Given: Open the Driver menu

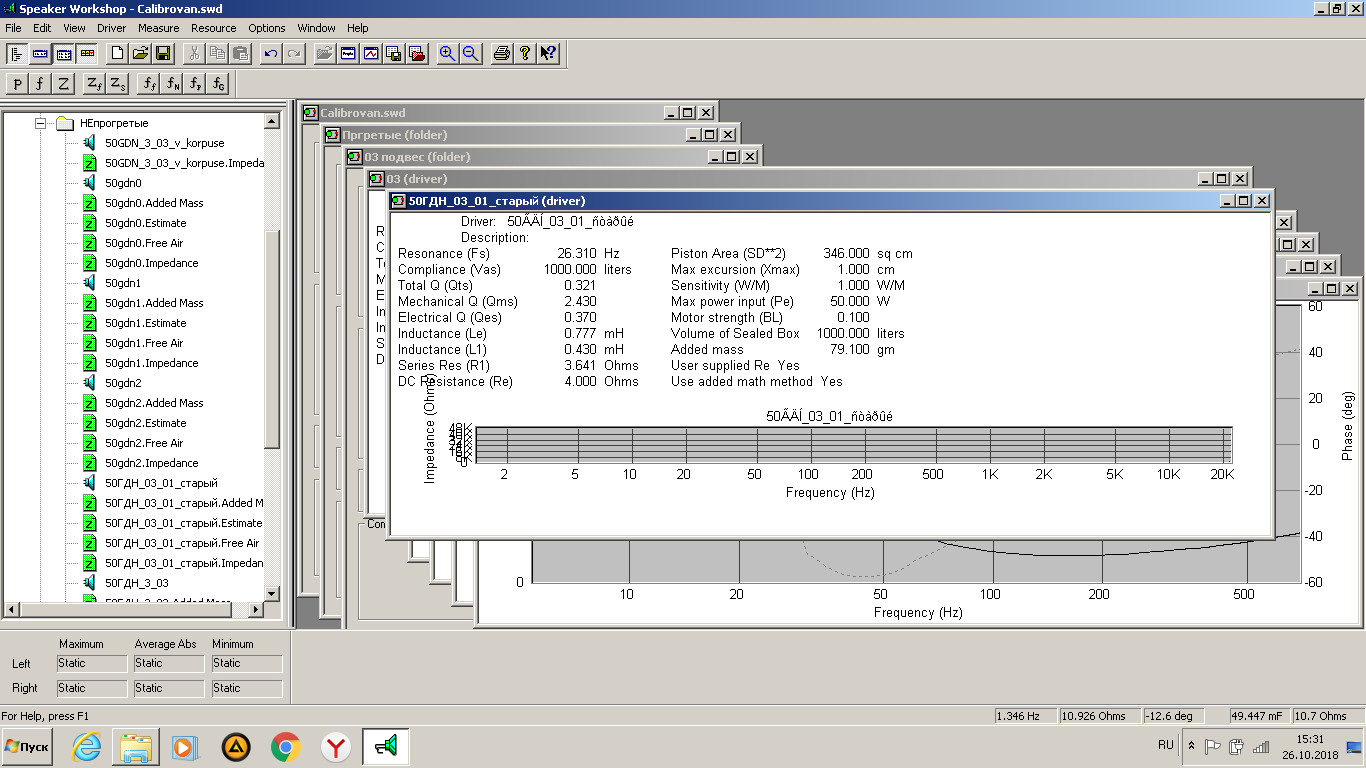Looking at the screenshot, I should pyautogui.click(x=112, y=28).
